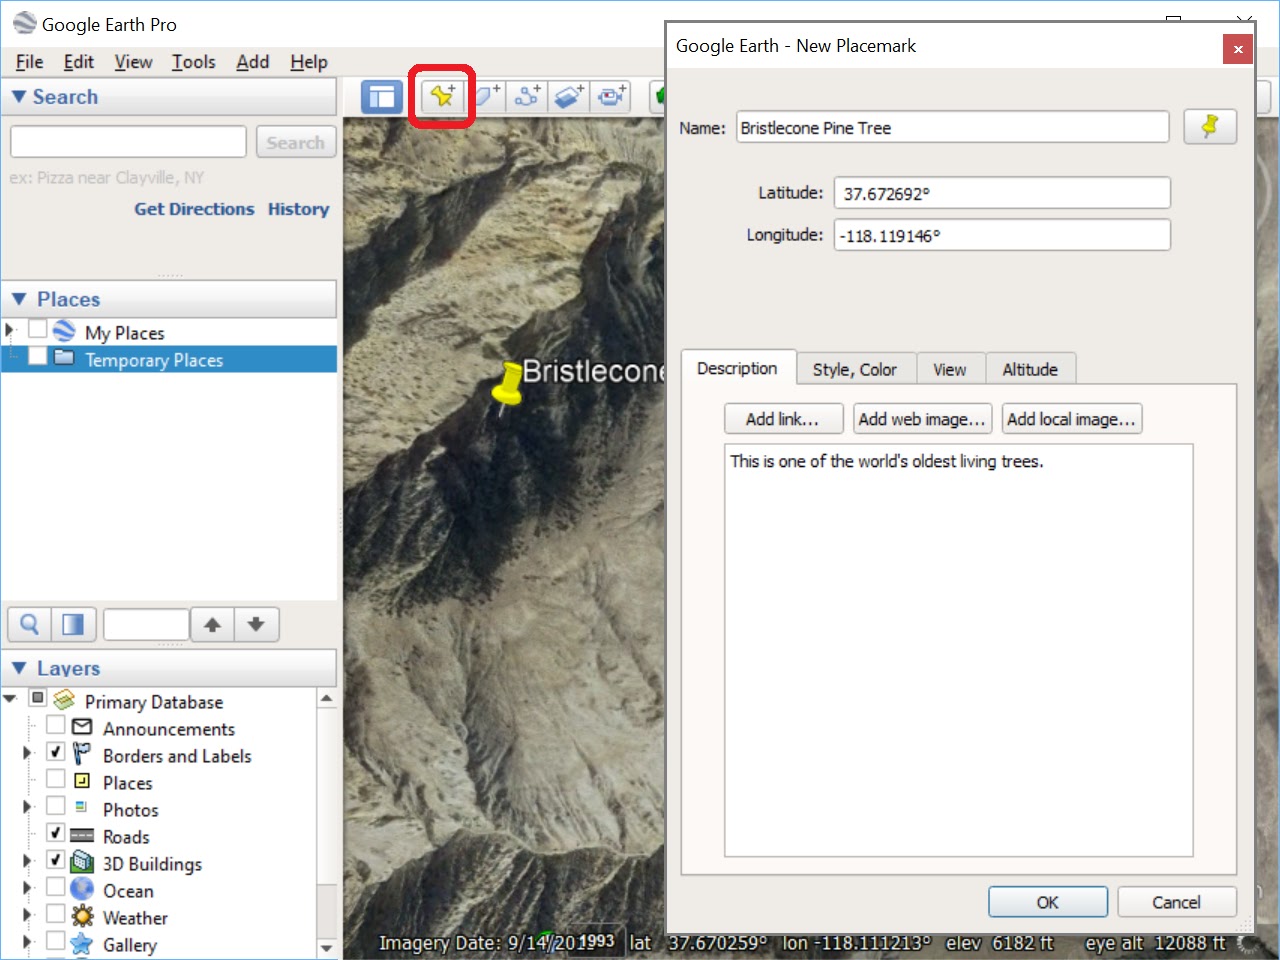Click the Weather sun layer icon

(82, 915)
